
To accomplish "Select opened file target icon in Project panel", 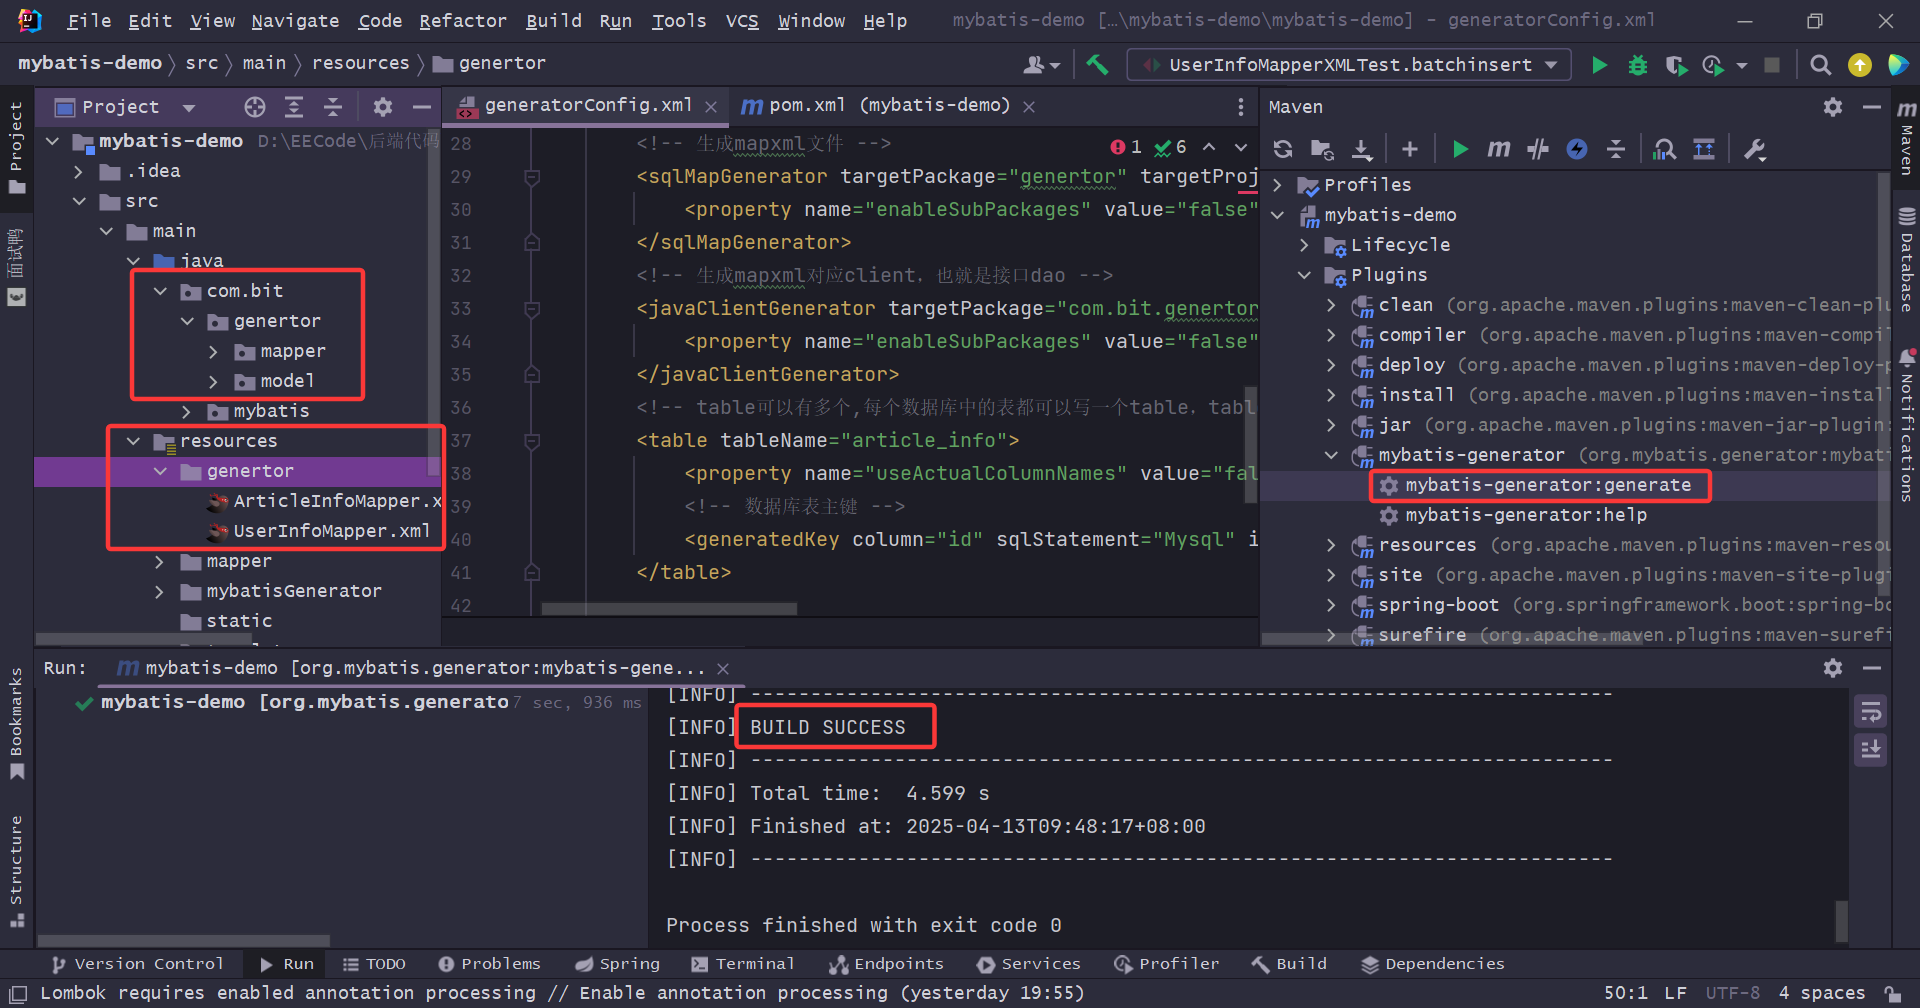I will tap(255, 107).
